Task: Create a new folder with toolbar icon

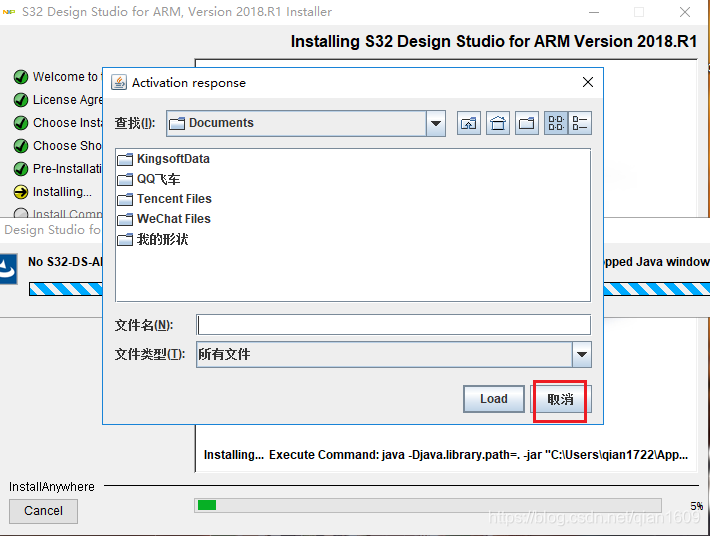Action: [527, 123]
